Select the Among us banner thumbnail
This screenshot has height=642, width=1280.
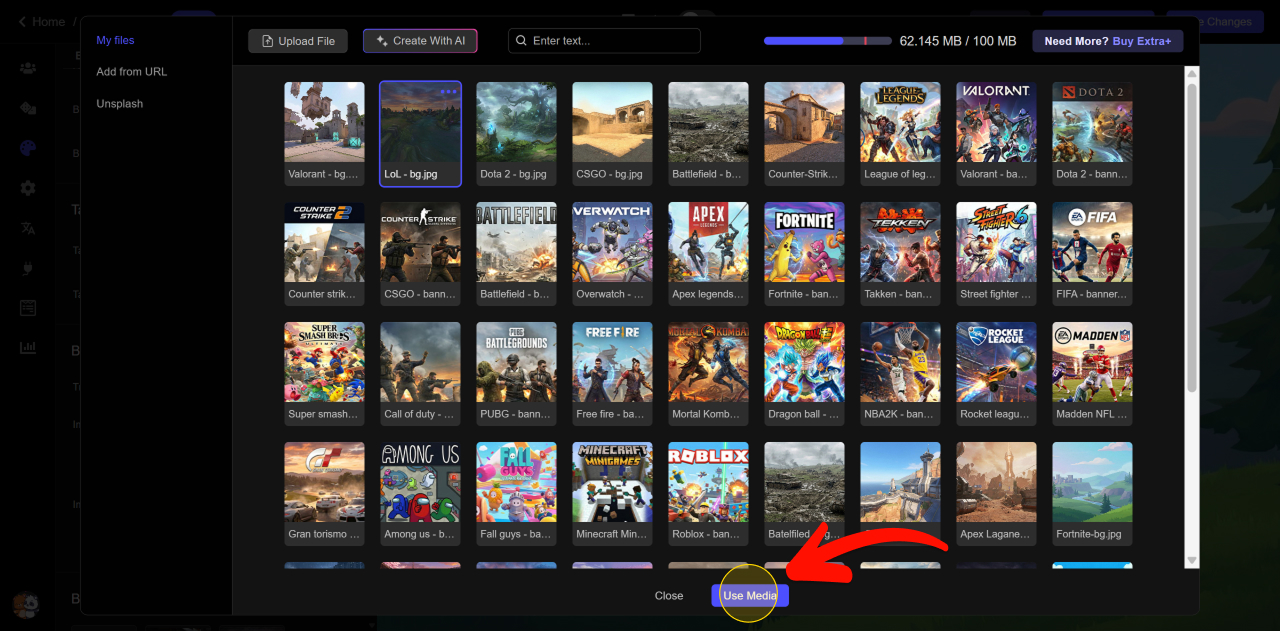coord(420,482)
